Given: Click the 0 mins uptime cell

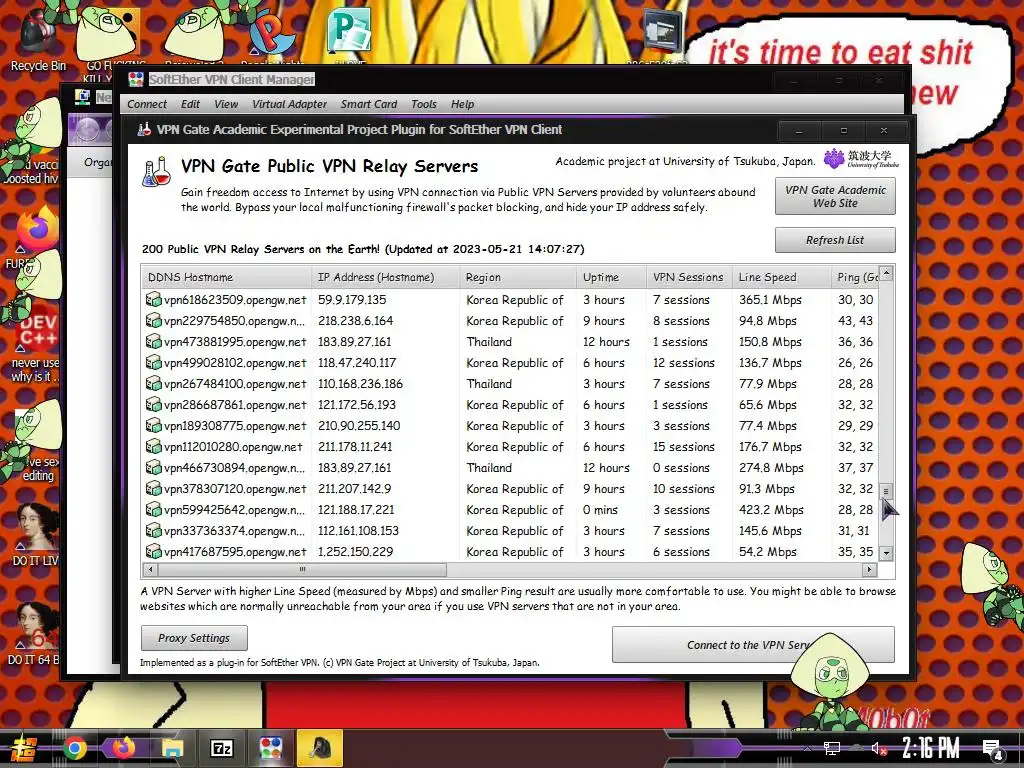Looking at the screenshot, I should point(600,509).
